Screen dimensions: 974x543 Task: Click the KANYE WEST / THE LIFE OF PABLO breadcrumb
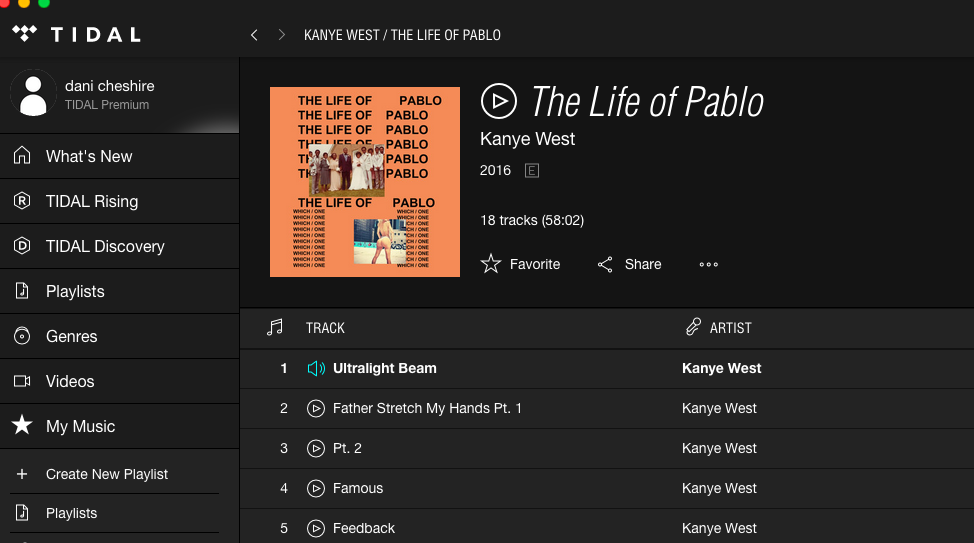click(402, 35)
